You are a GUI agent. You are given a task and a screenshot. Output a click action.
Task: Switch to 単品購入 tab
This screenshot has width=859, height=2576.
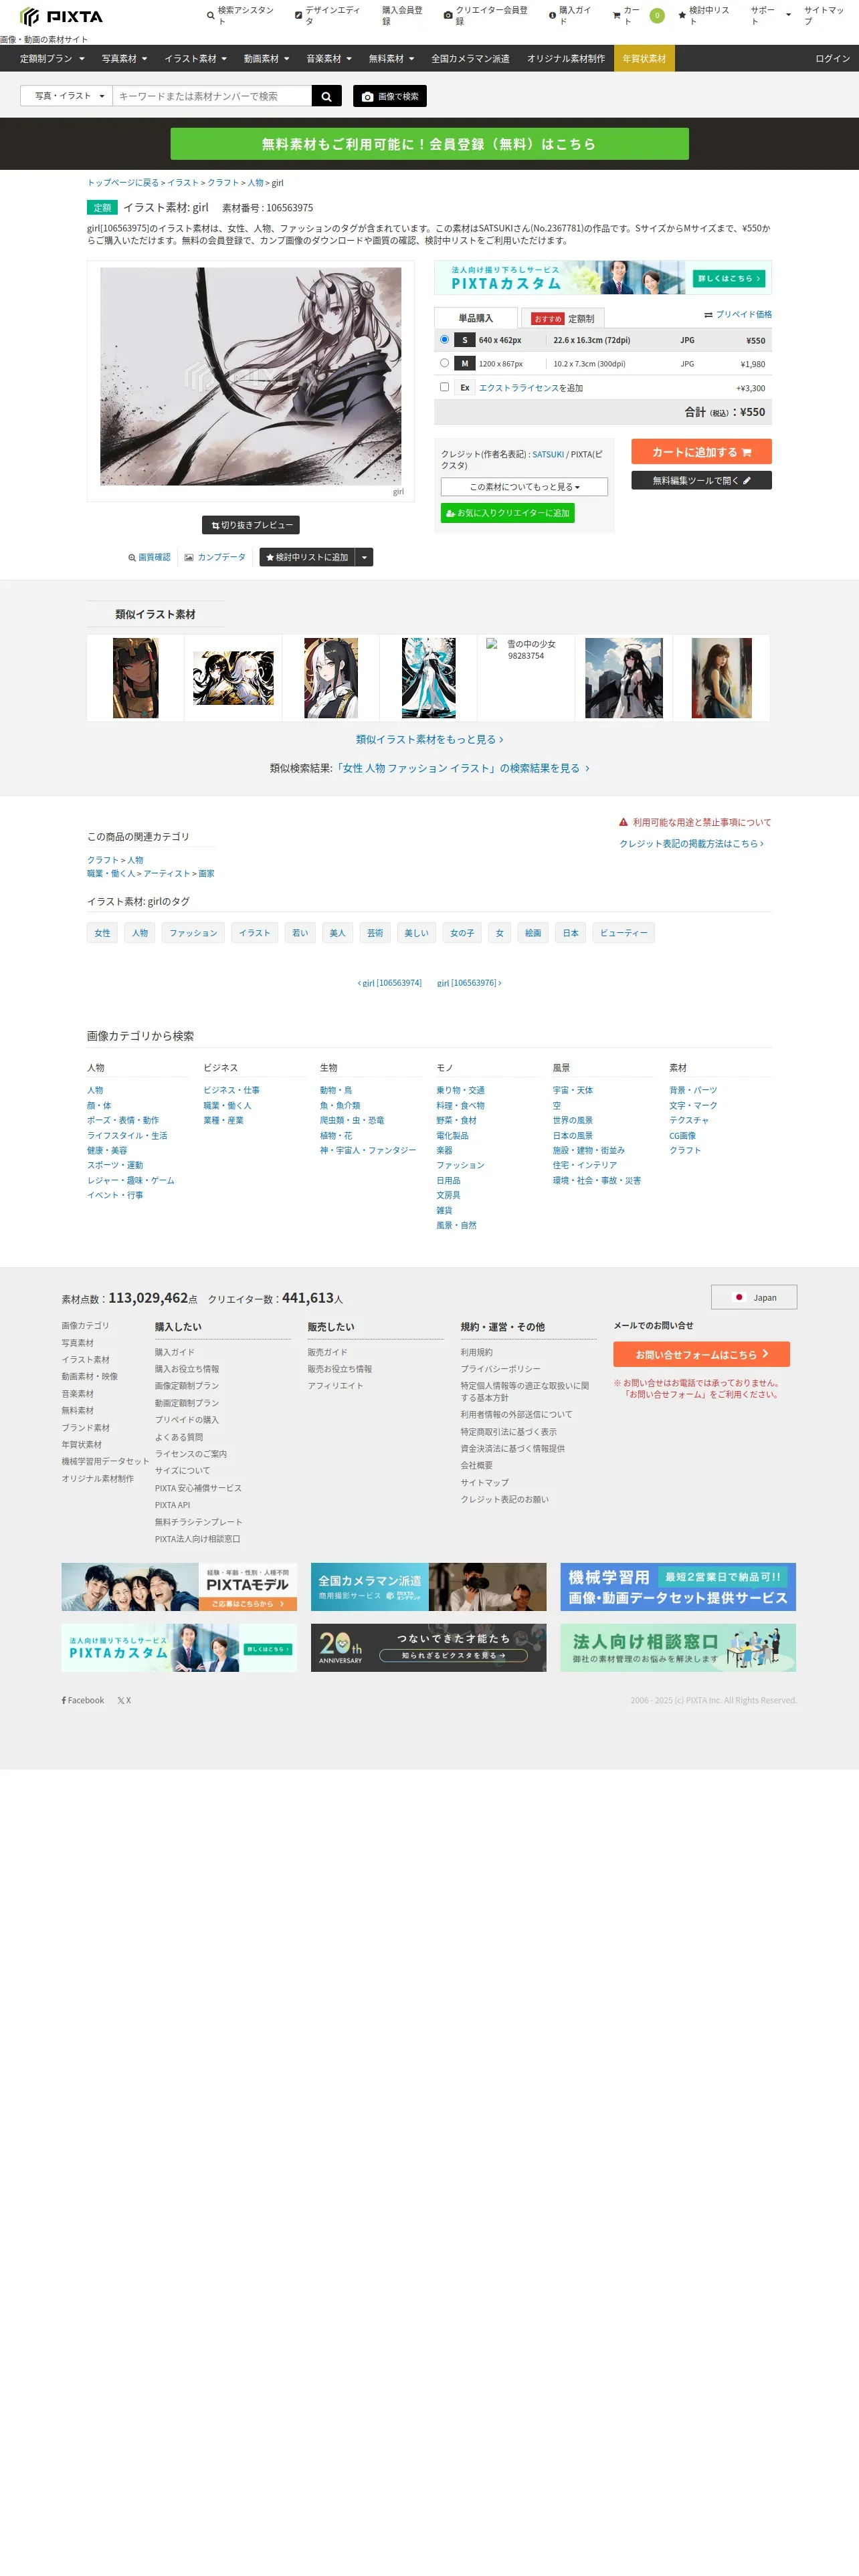pos(476,318)
